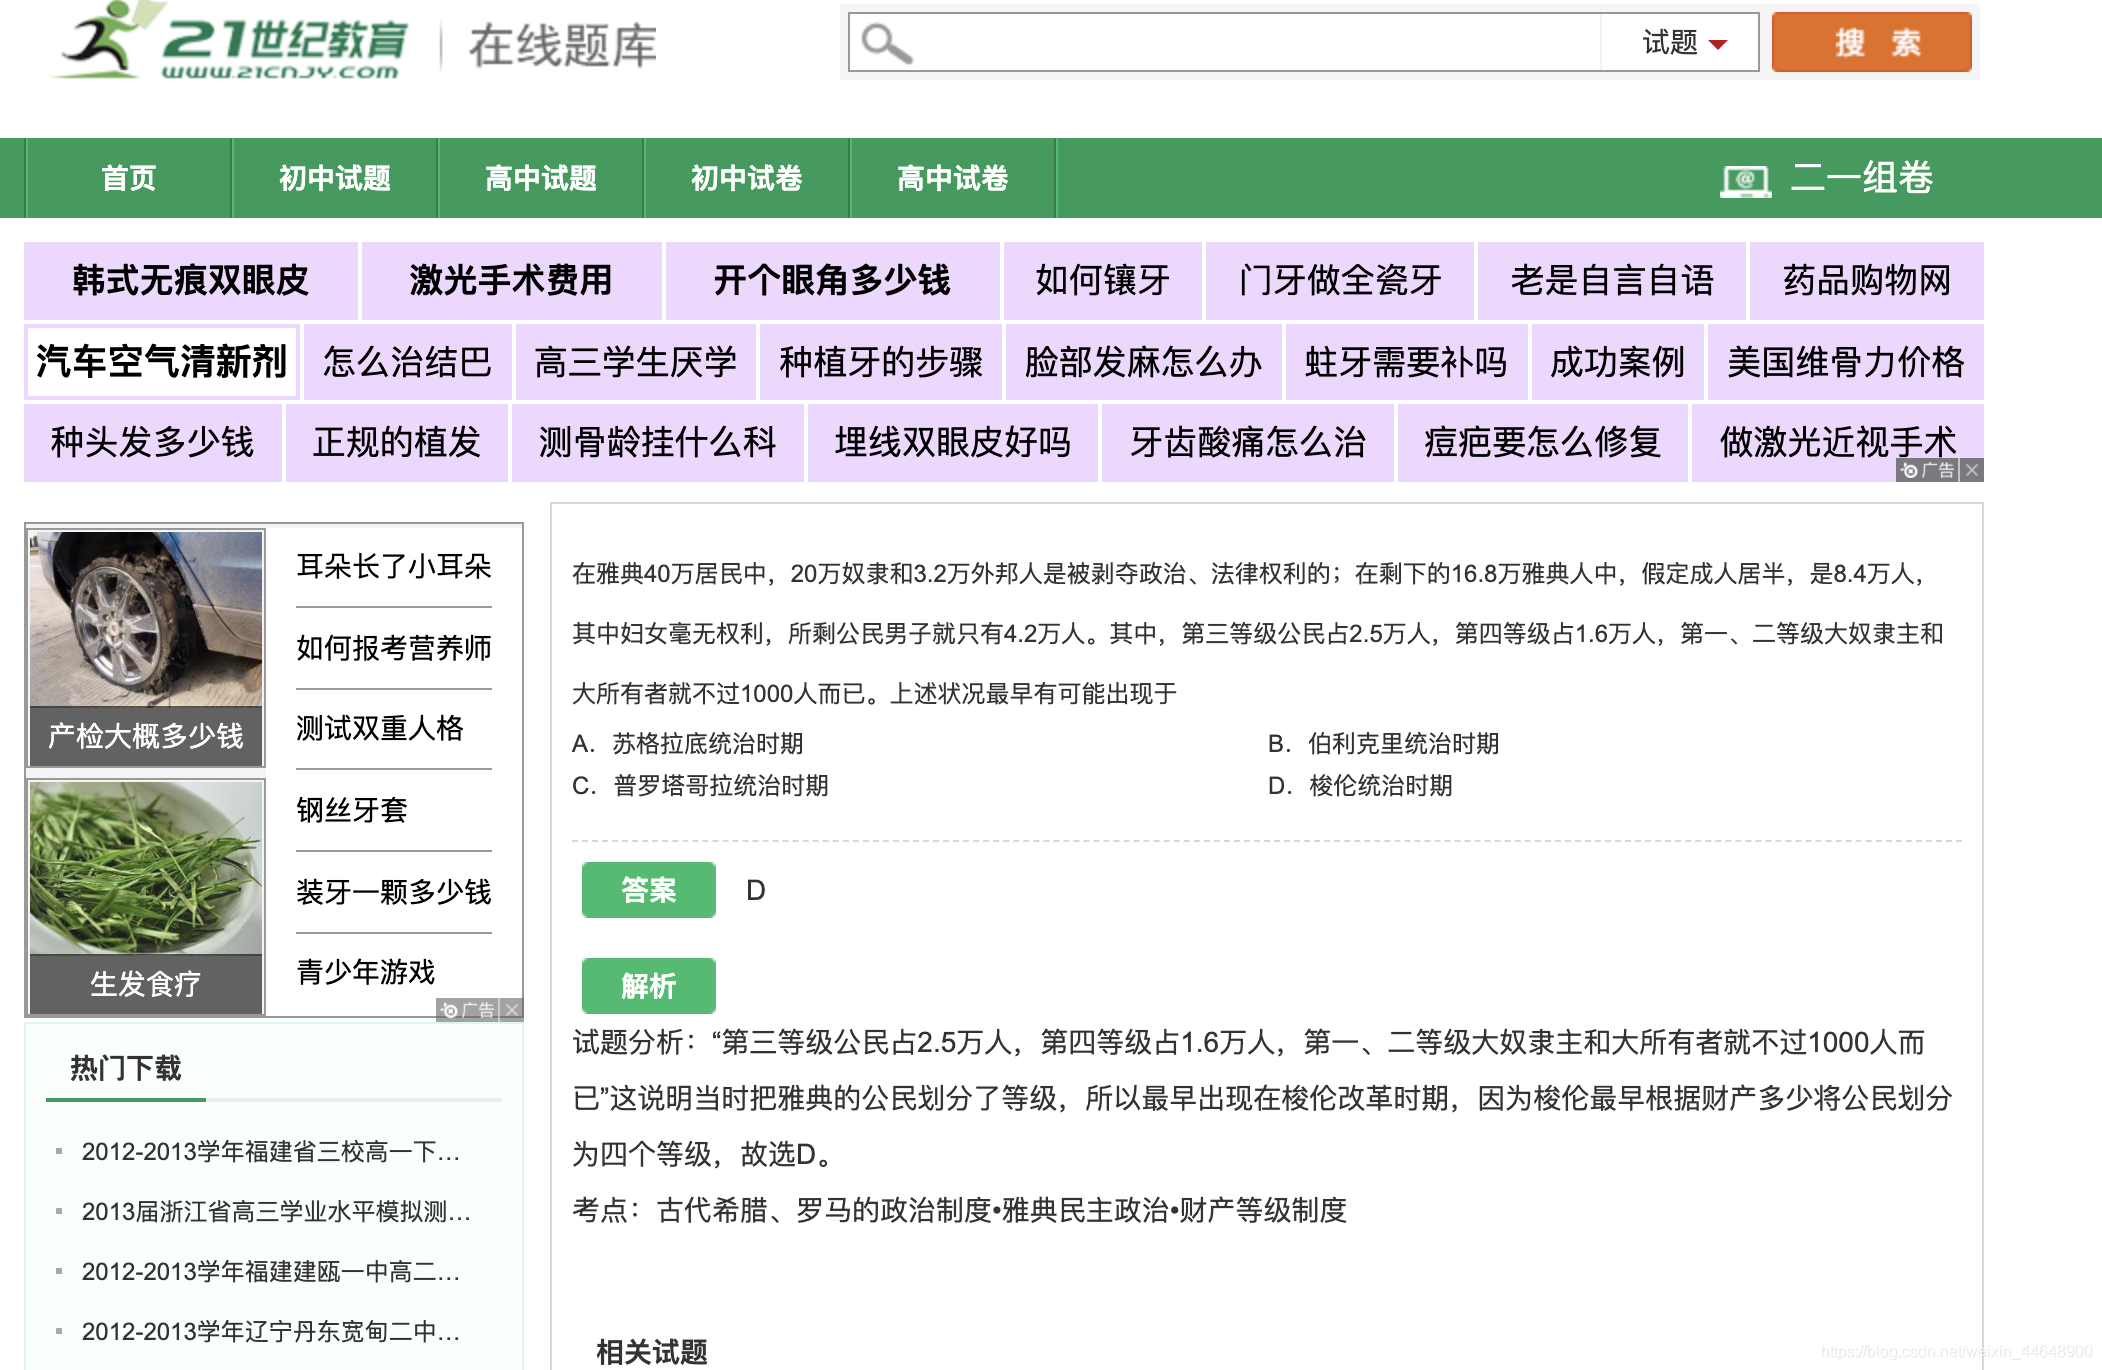The width and height of the screenshot is (2102, 1370).
Task: Click ad link 测骨龄挂什么科
Action: pos(658,442)
